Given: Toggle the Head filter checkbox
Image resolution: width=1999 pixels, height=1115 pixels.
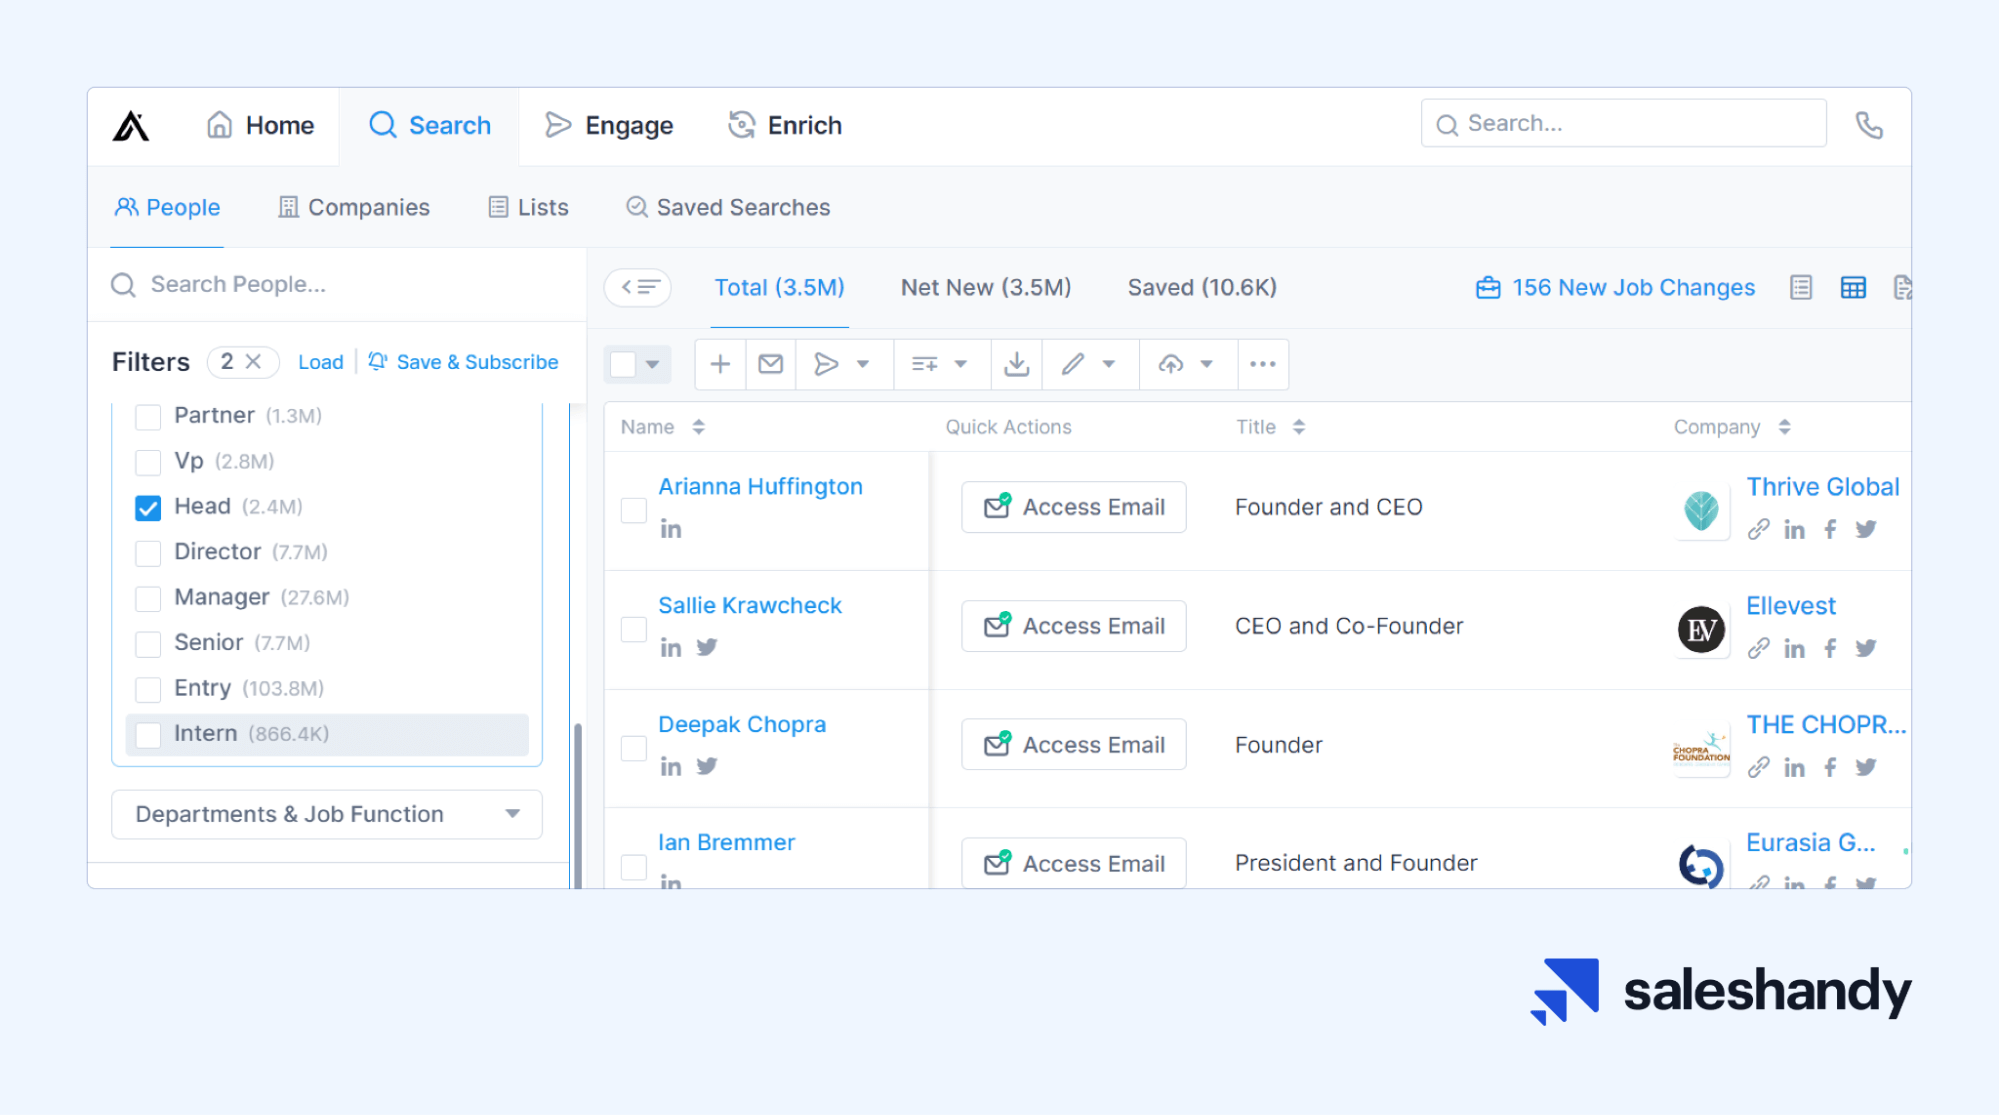Looking at the screenshot, I should pyautogui.click(x=147, y=505).
